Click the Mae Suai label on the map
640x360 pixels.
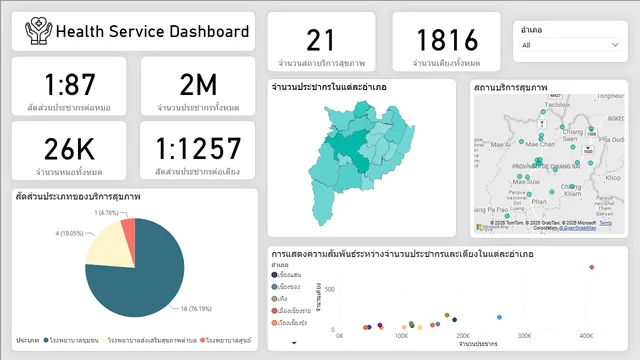pos(526,182)
